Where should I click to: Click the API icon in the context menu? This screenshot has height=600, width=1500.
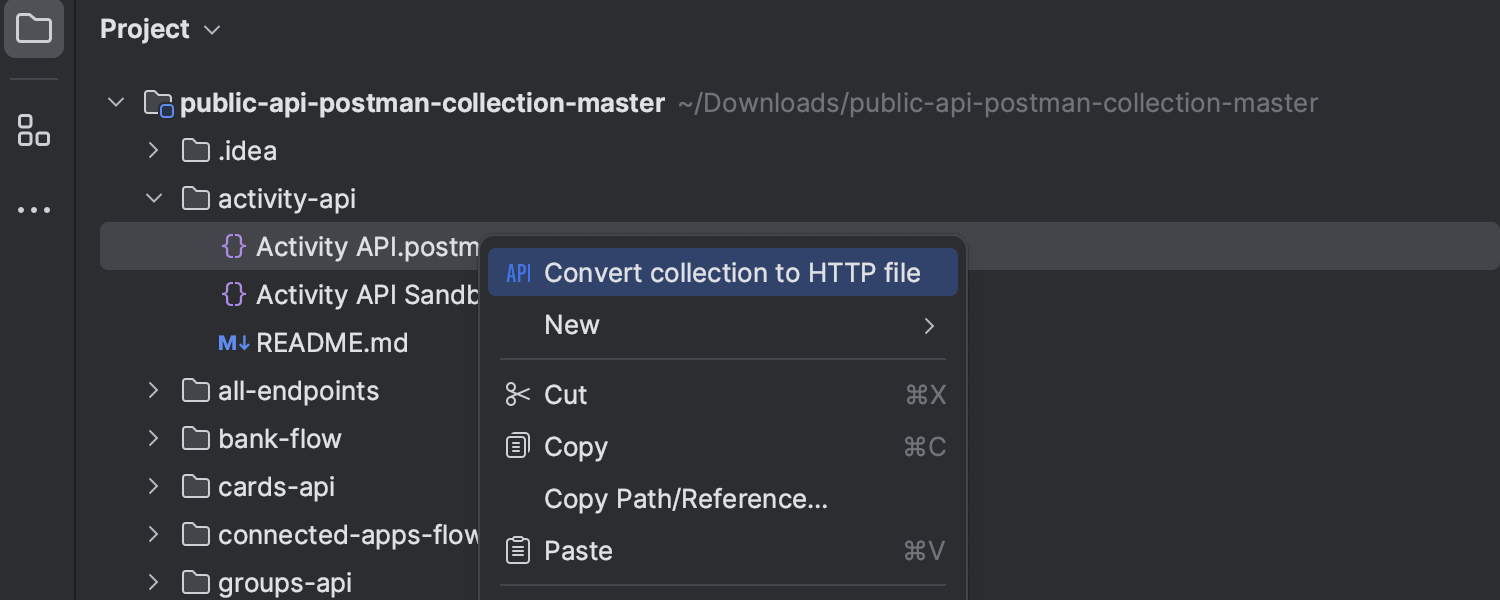click(518, 273)
